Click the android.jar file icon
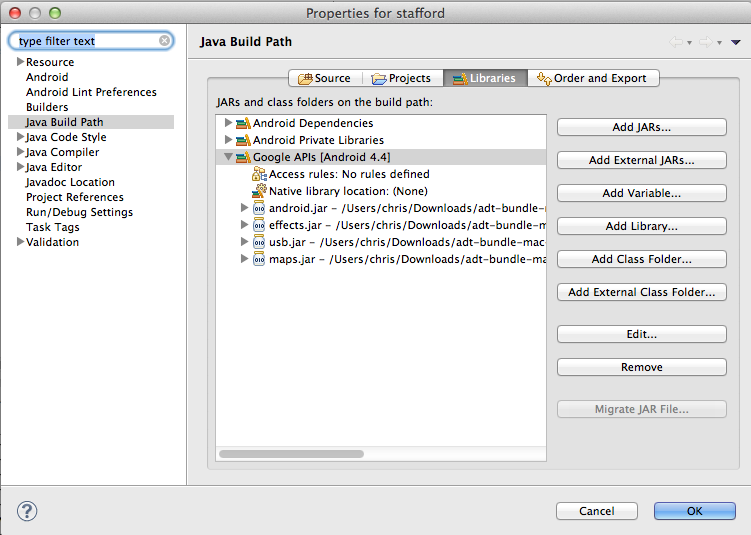Viewport: 751px width, 535px height. [259, 208]
